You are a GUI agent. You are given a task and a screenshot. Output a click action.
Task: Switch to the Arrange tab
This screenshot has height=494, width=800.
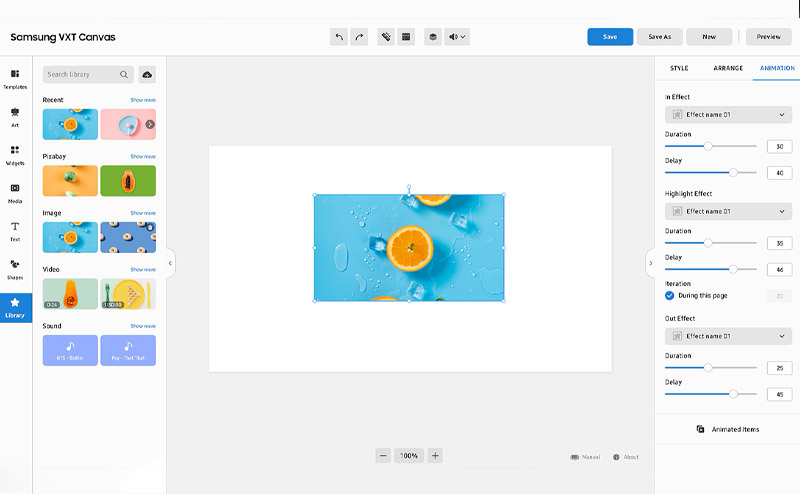pos(727,68)
